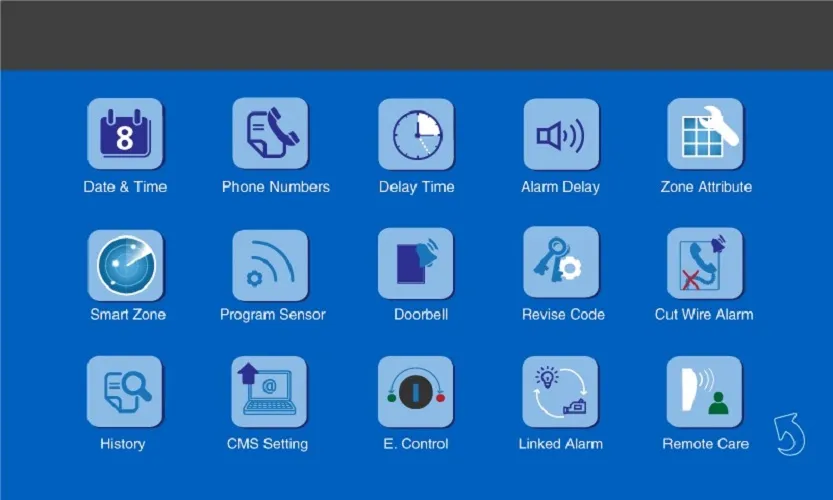Open CMS Setting laptop icon
The image size is (833, 500).
[269, 392]
